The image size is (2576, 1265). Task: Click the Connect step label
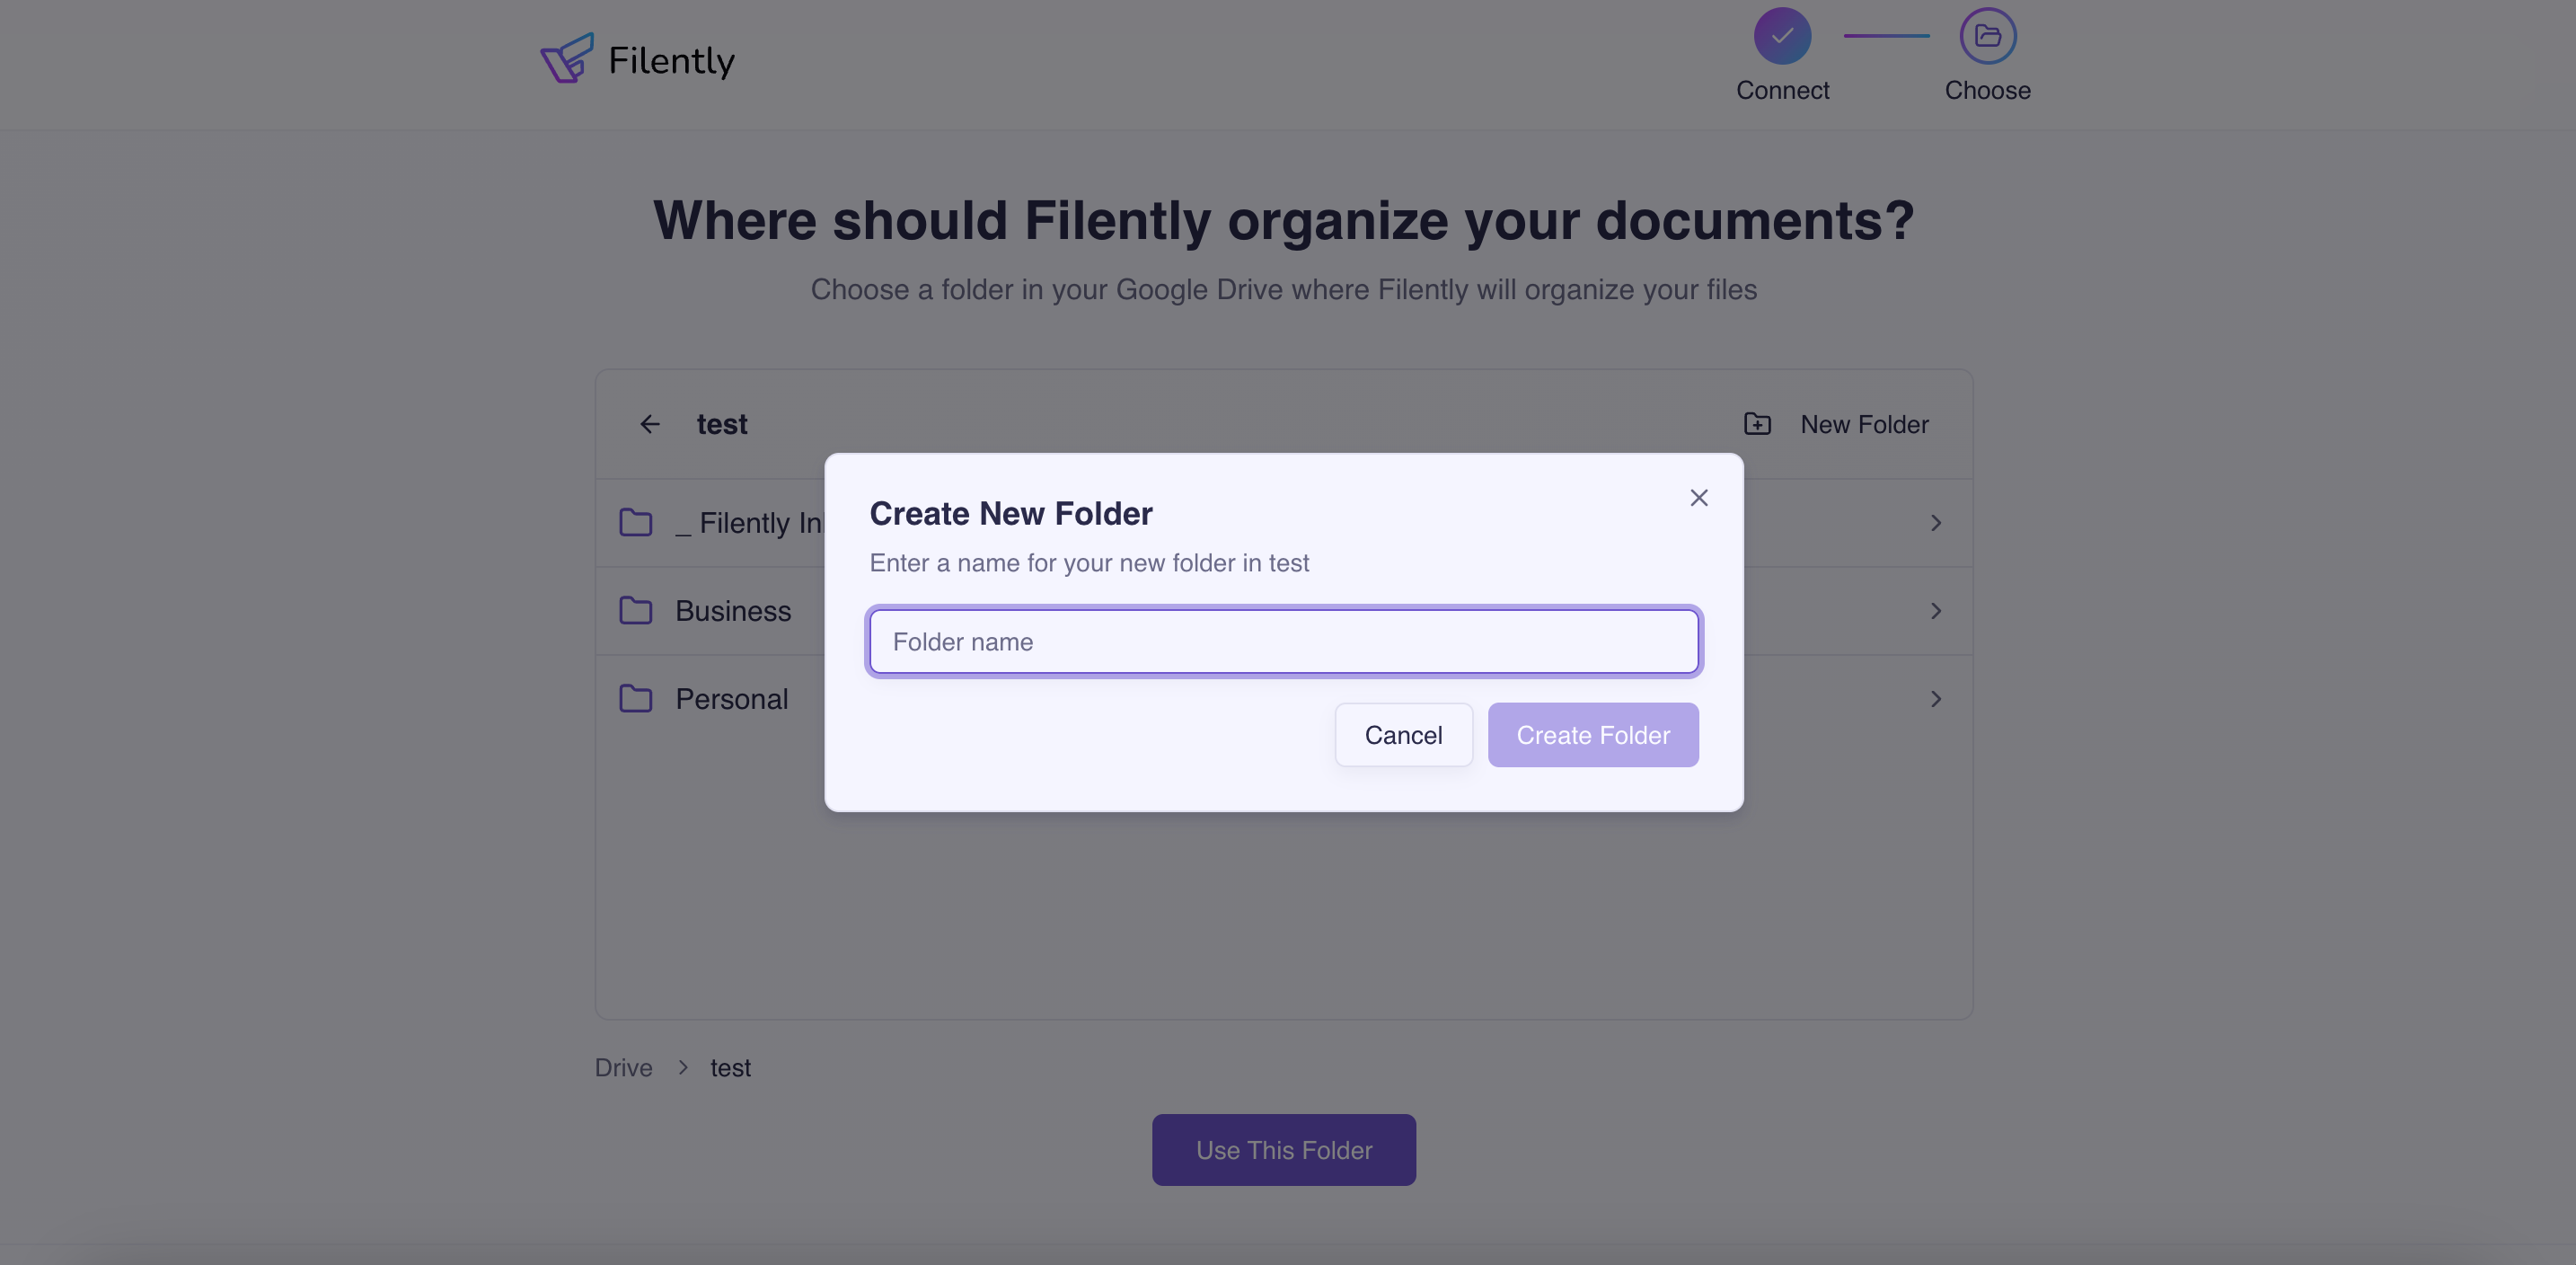tap(1782, 90)
